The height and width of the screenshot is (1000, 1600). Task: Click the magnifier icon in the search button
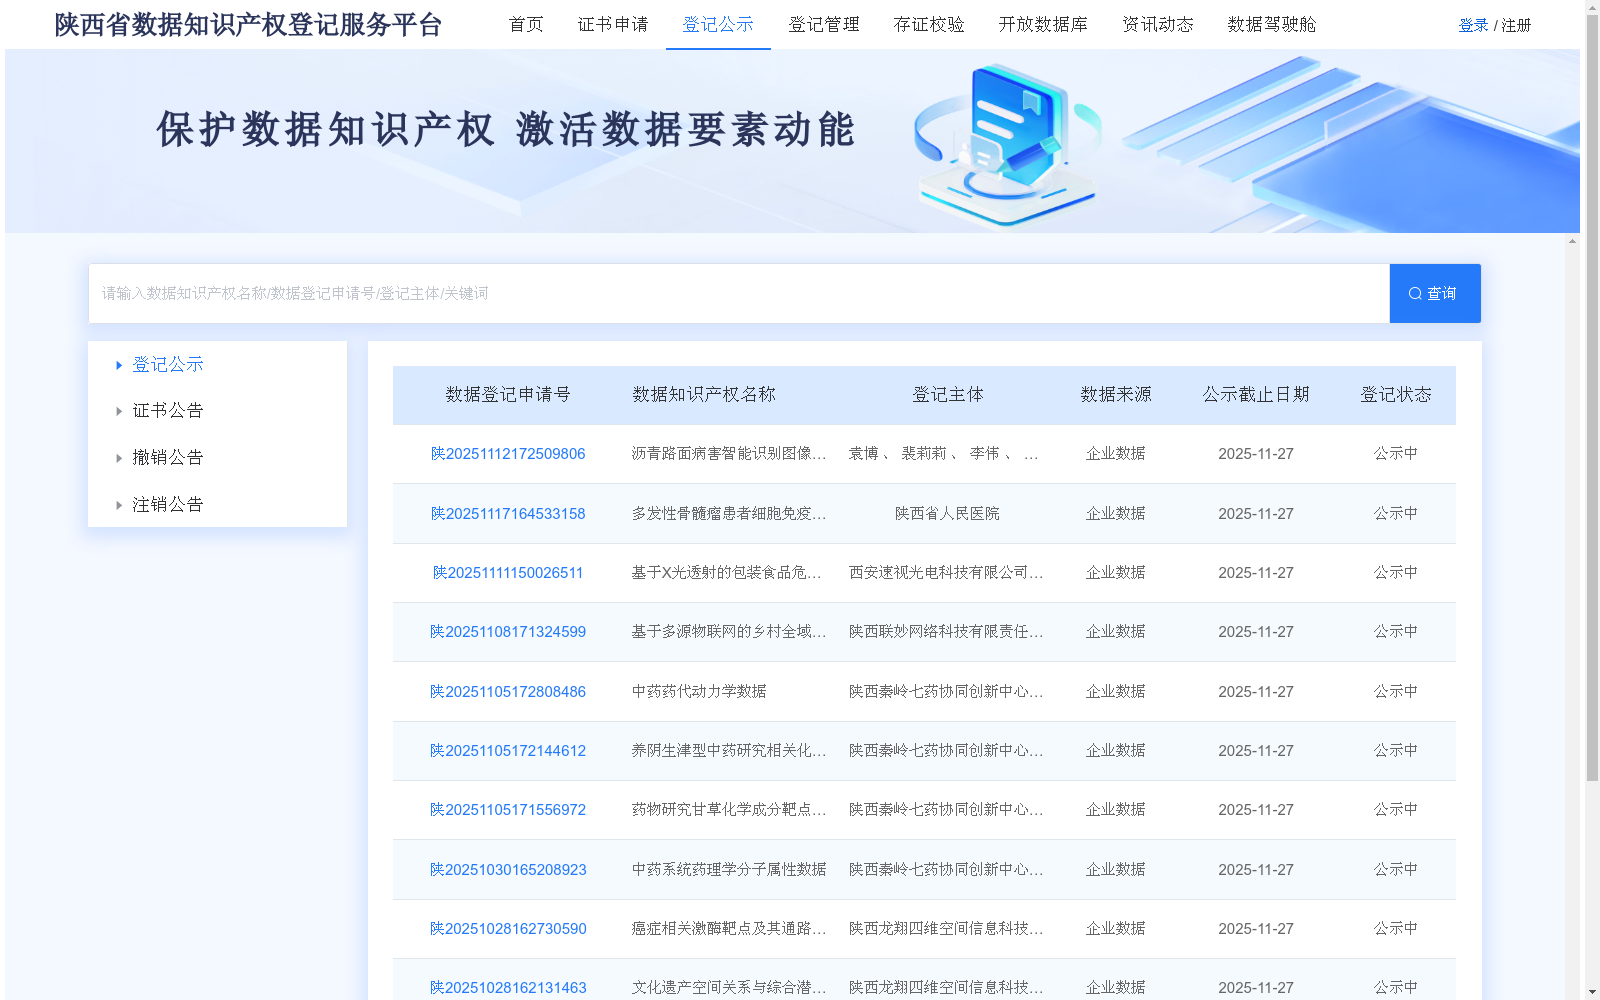1414,293
